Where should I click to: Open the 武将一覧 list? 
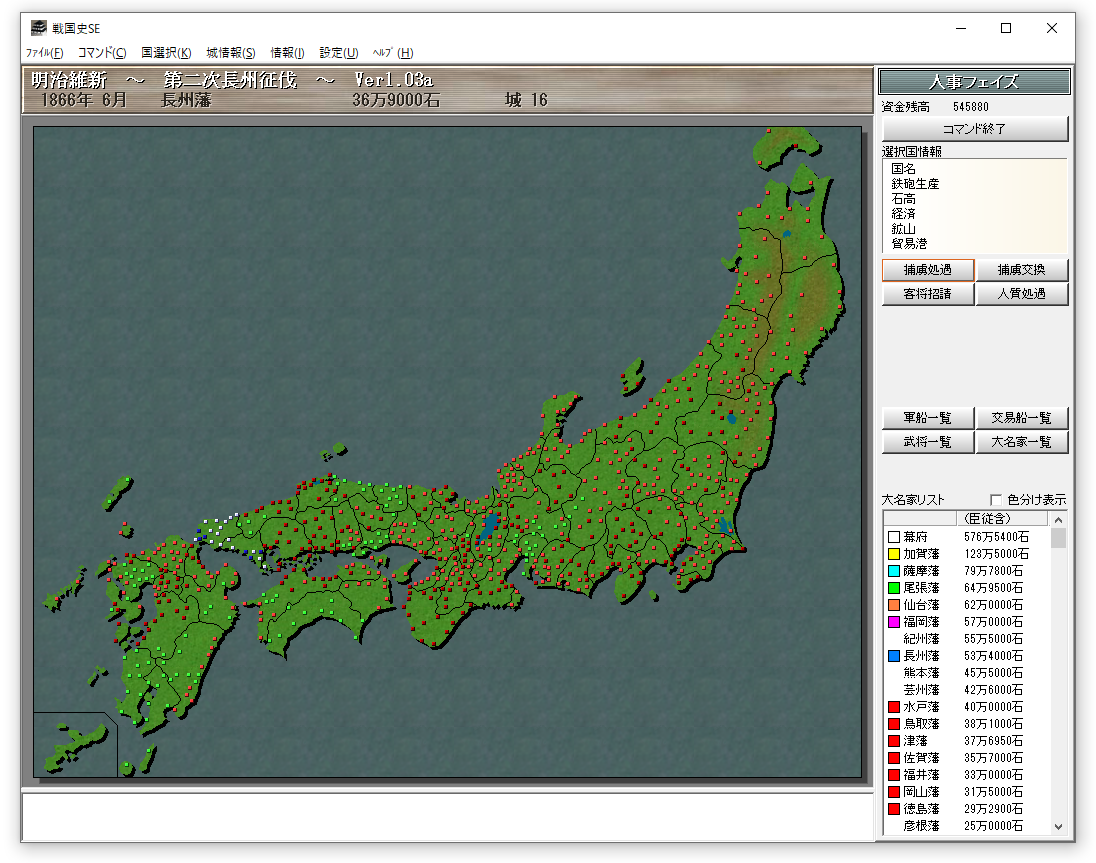coord(927,442)
